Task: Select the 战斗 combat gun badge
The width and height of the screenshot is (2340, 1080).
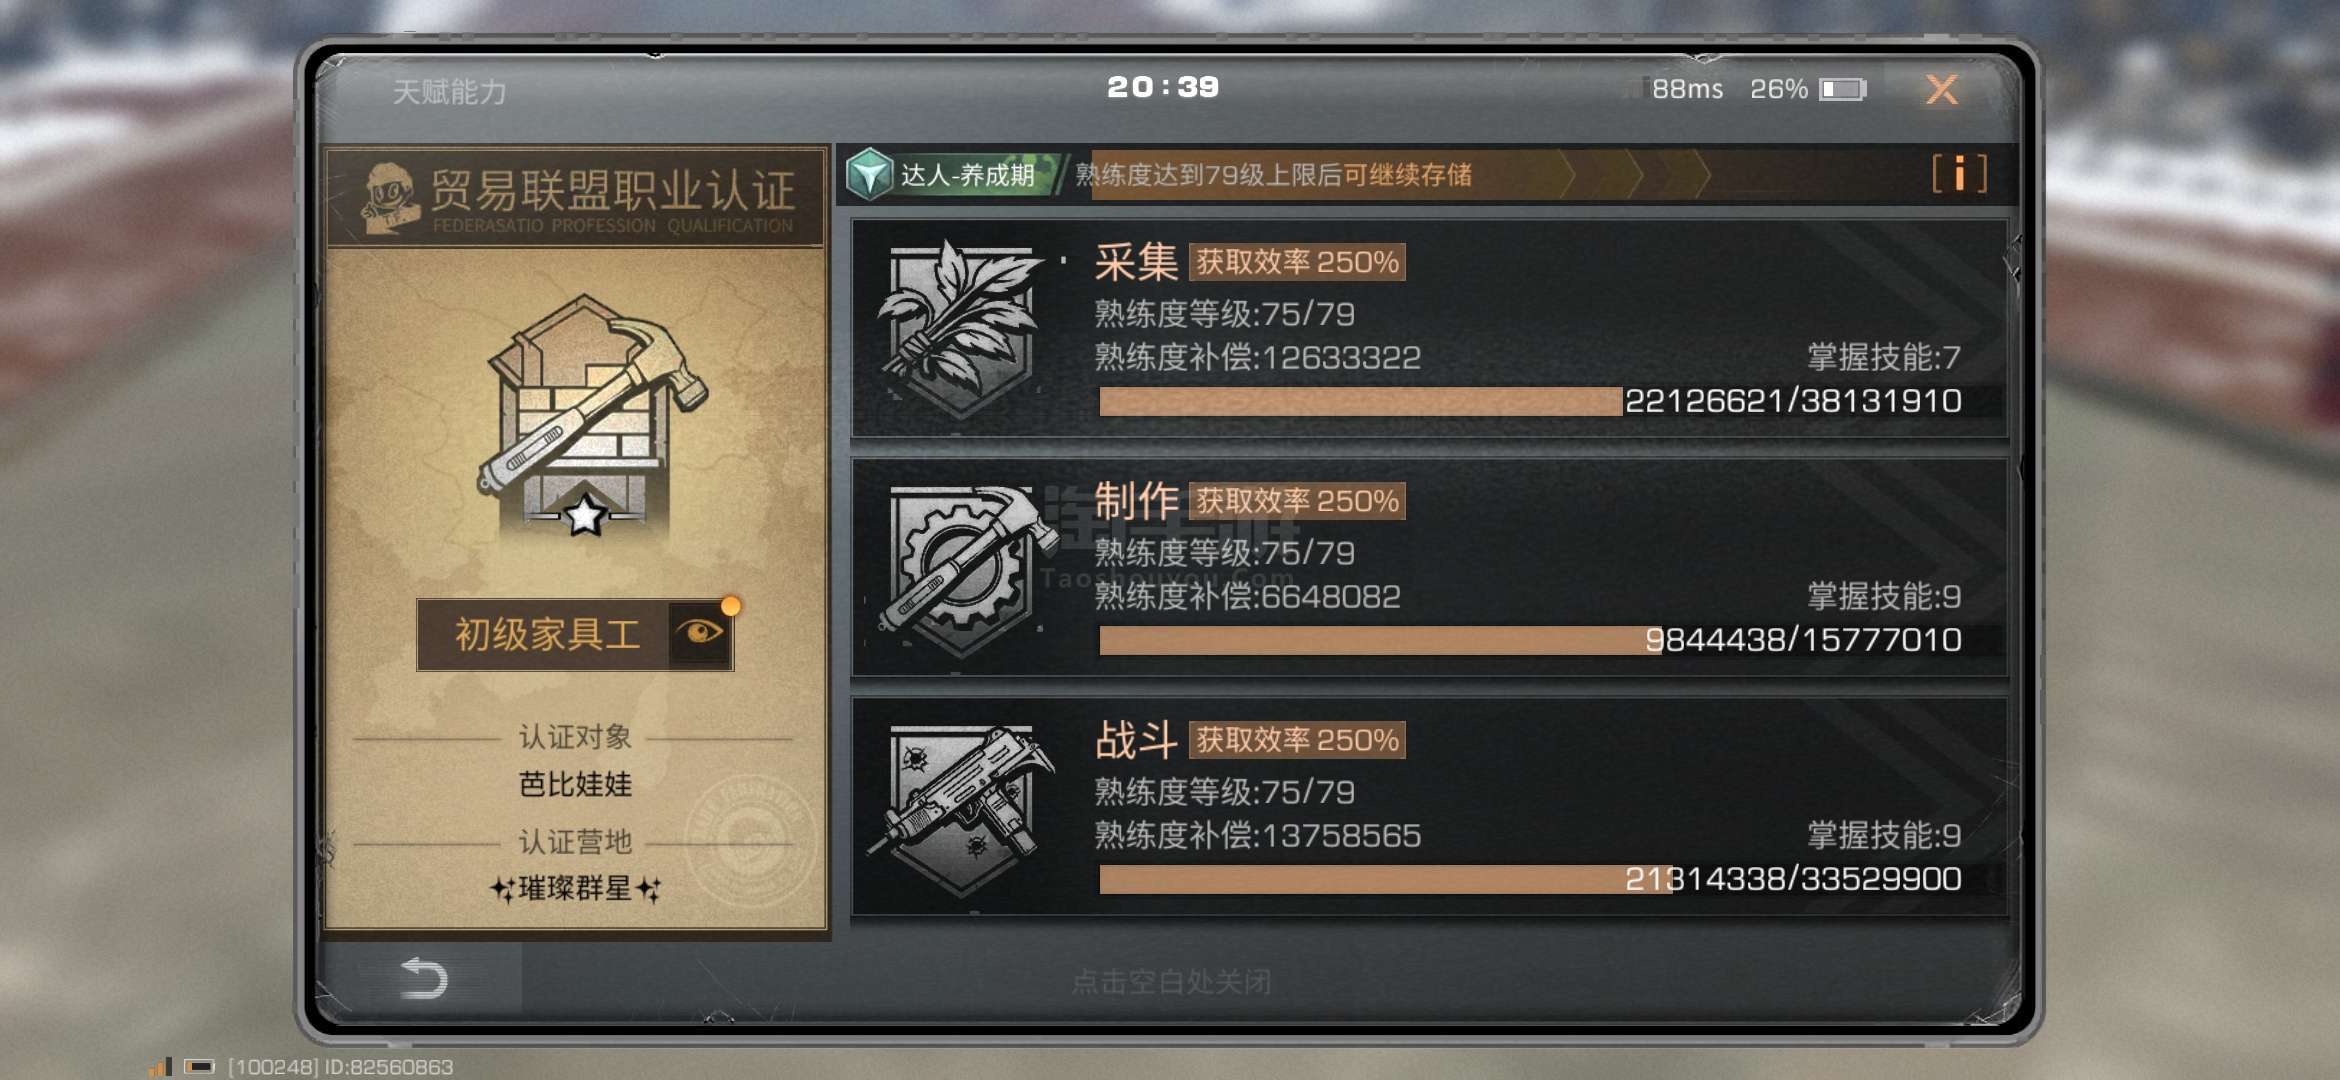Action: click(962, 807)
